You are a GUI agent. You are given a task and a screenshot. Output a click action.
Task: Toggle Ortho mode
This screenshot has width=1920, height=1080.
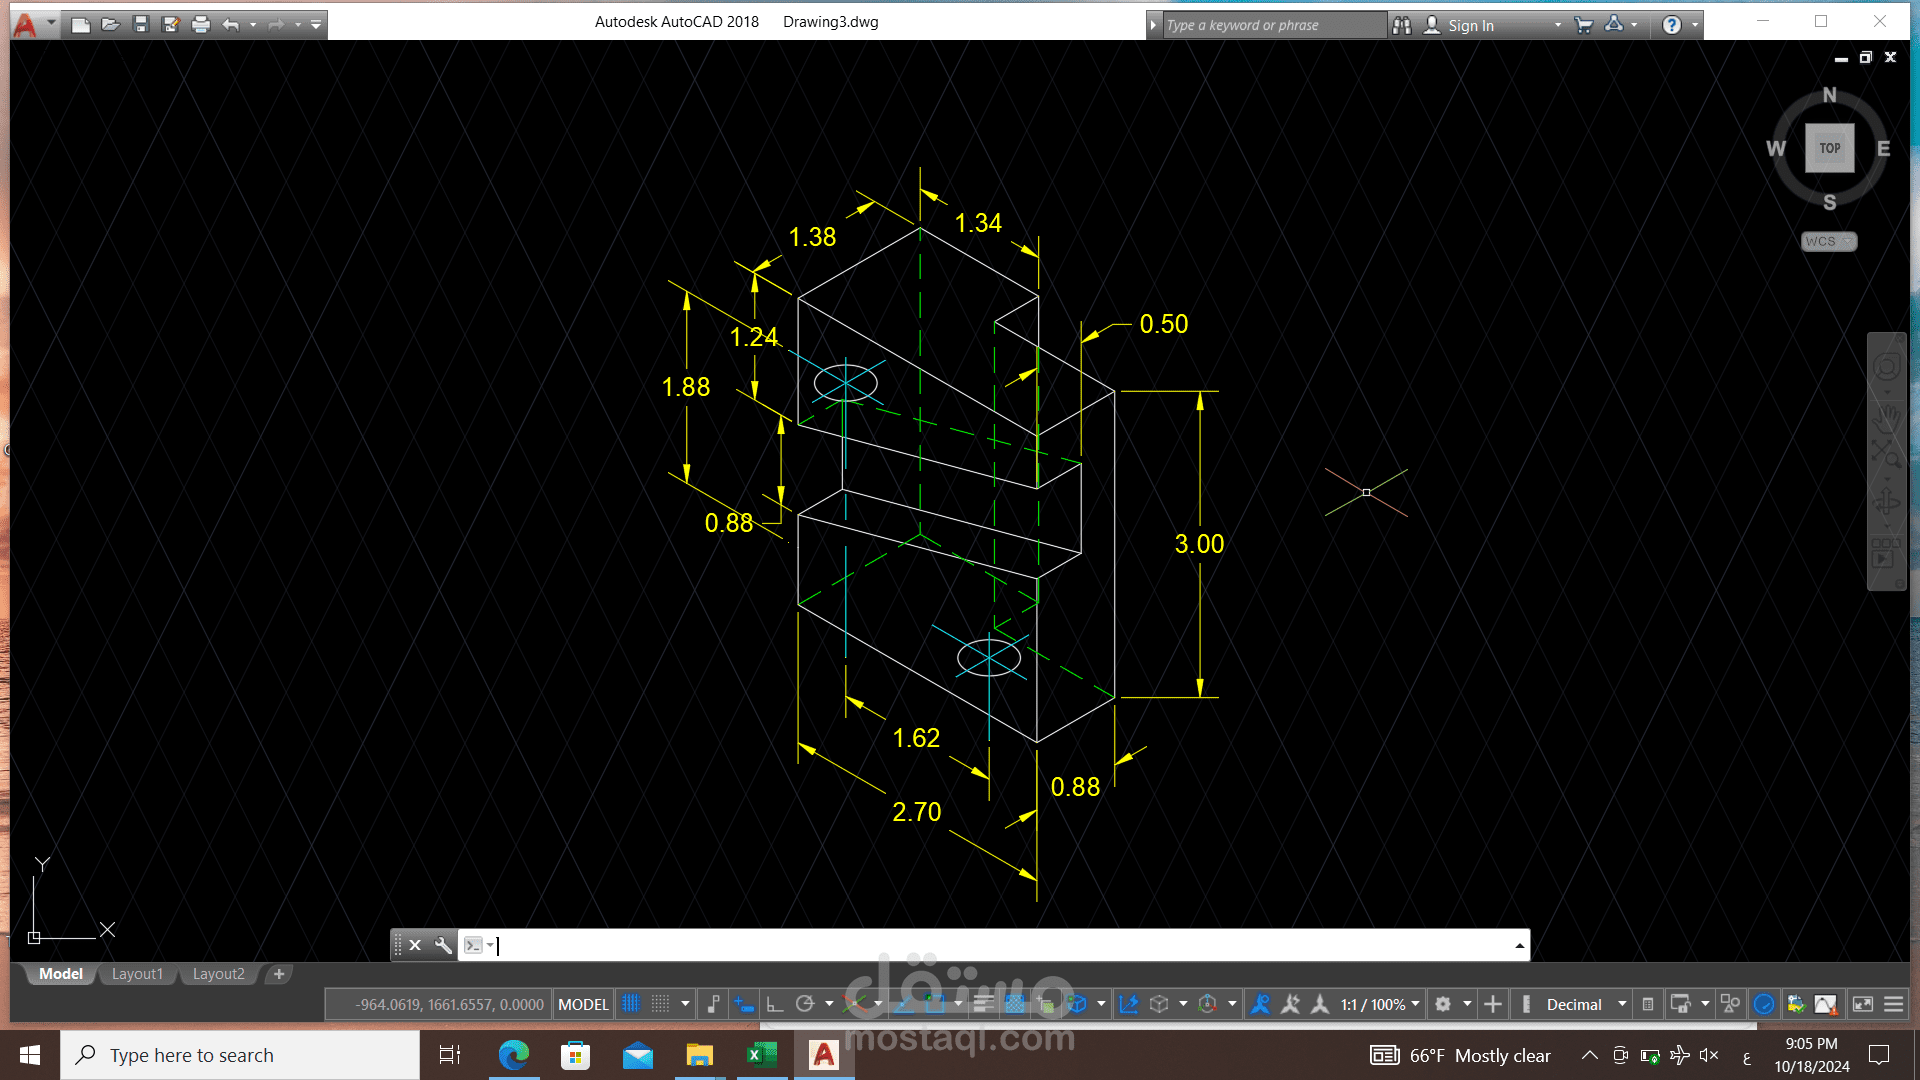click(x=775, y=1004)
